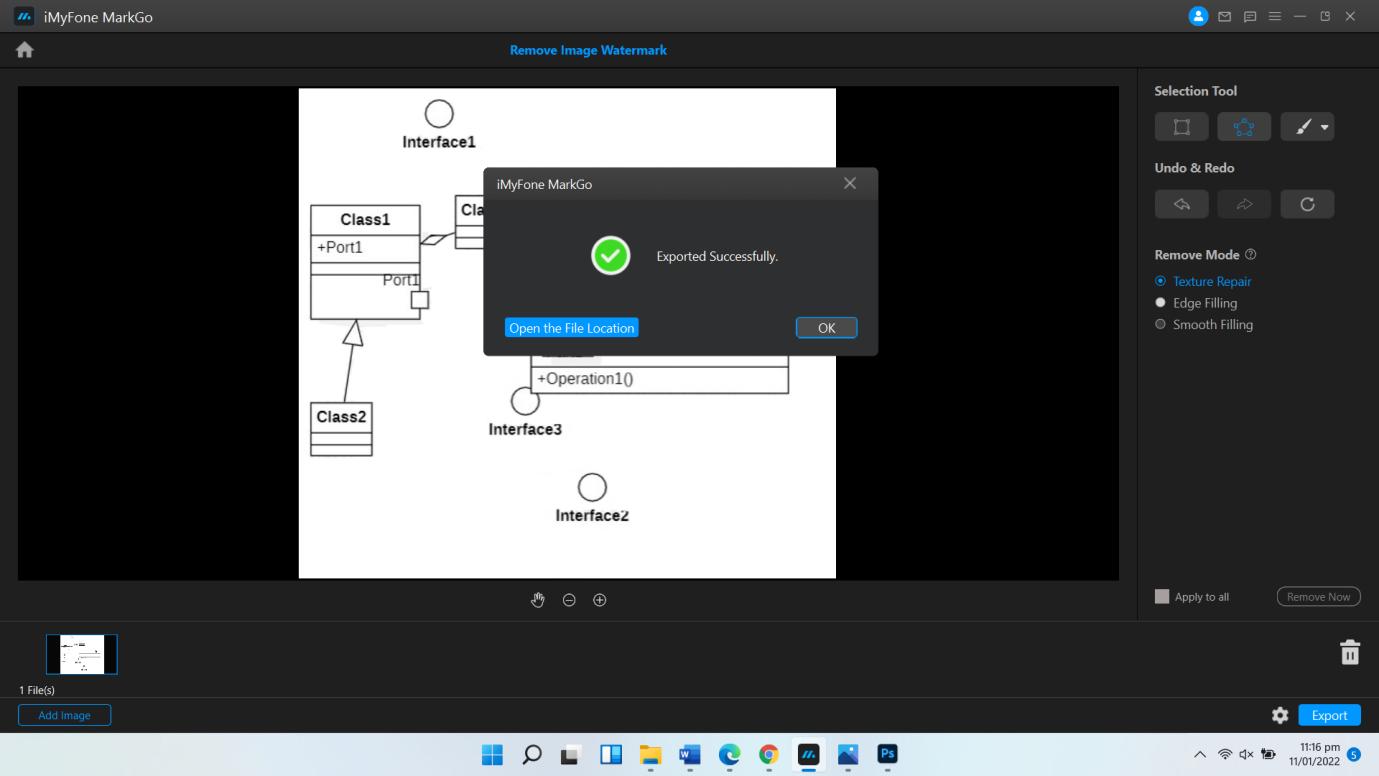Open the Wi-Fi network tray icon

(1225, 755)
